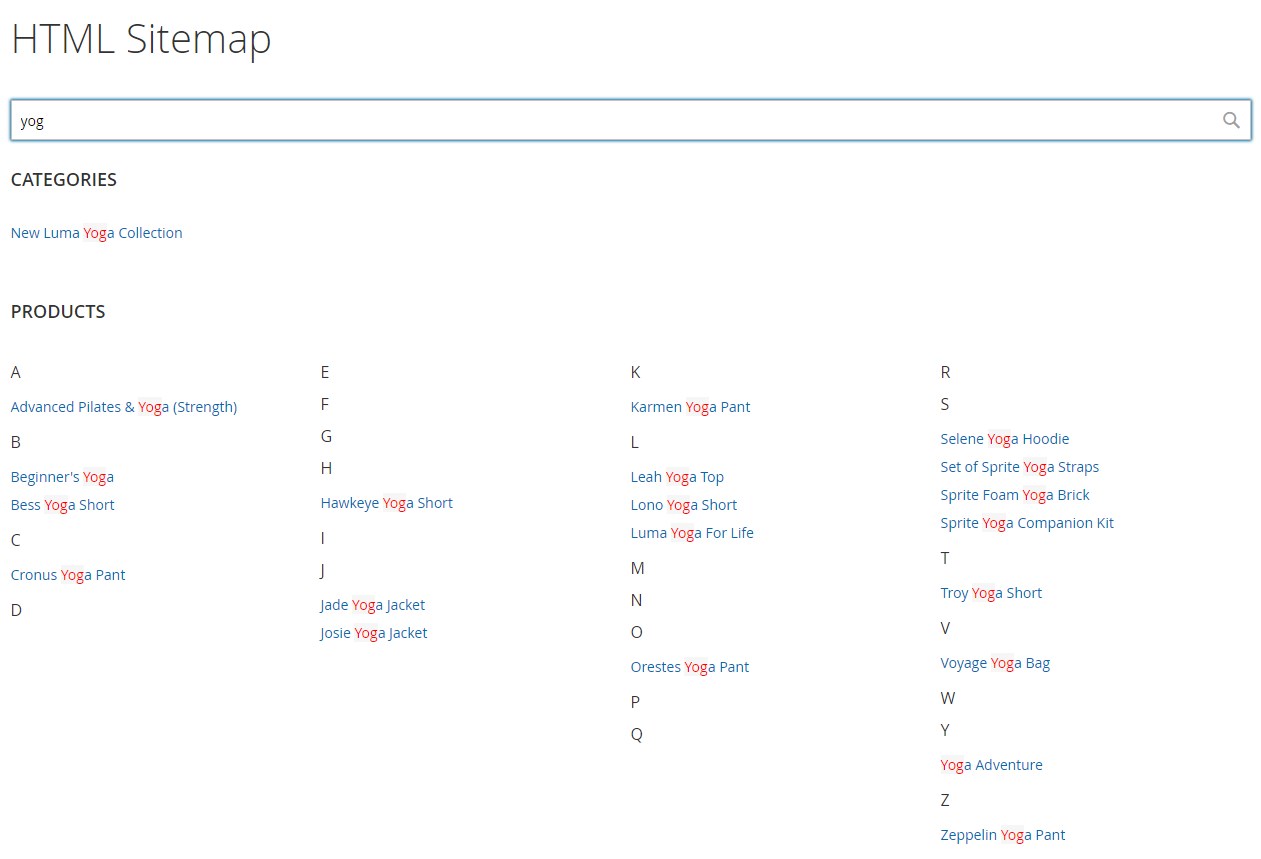The width and height of the screenshot is (1261, 859).
Task: Click letter M group heading
Action: (638, 568)
